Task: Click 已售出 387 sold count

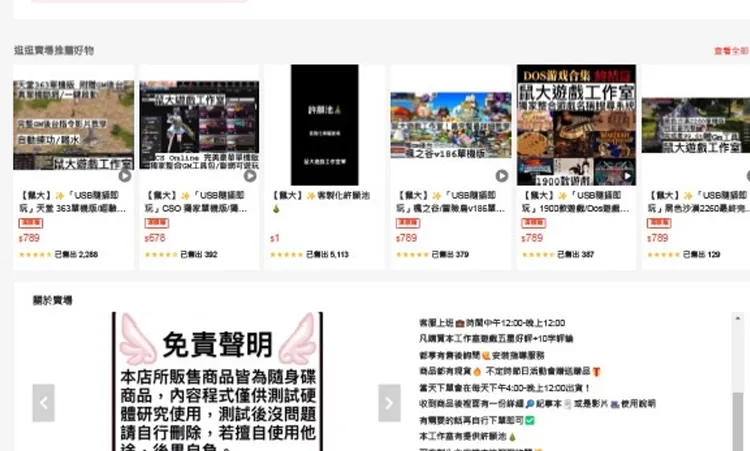Action: (x=575, y=254)
